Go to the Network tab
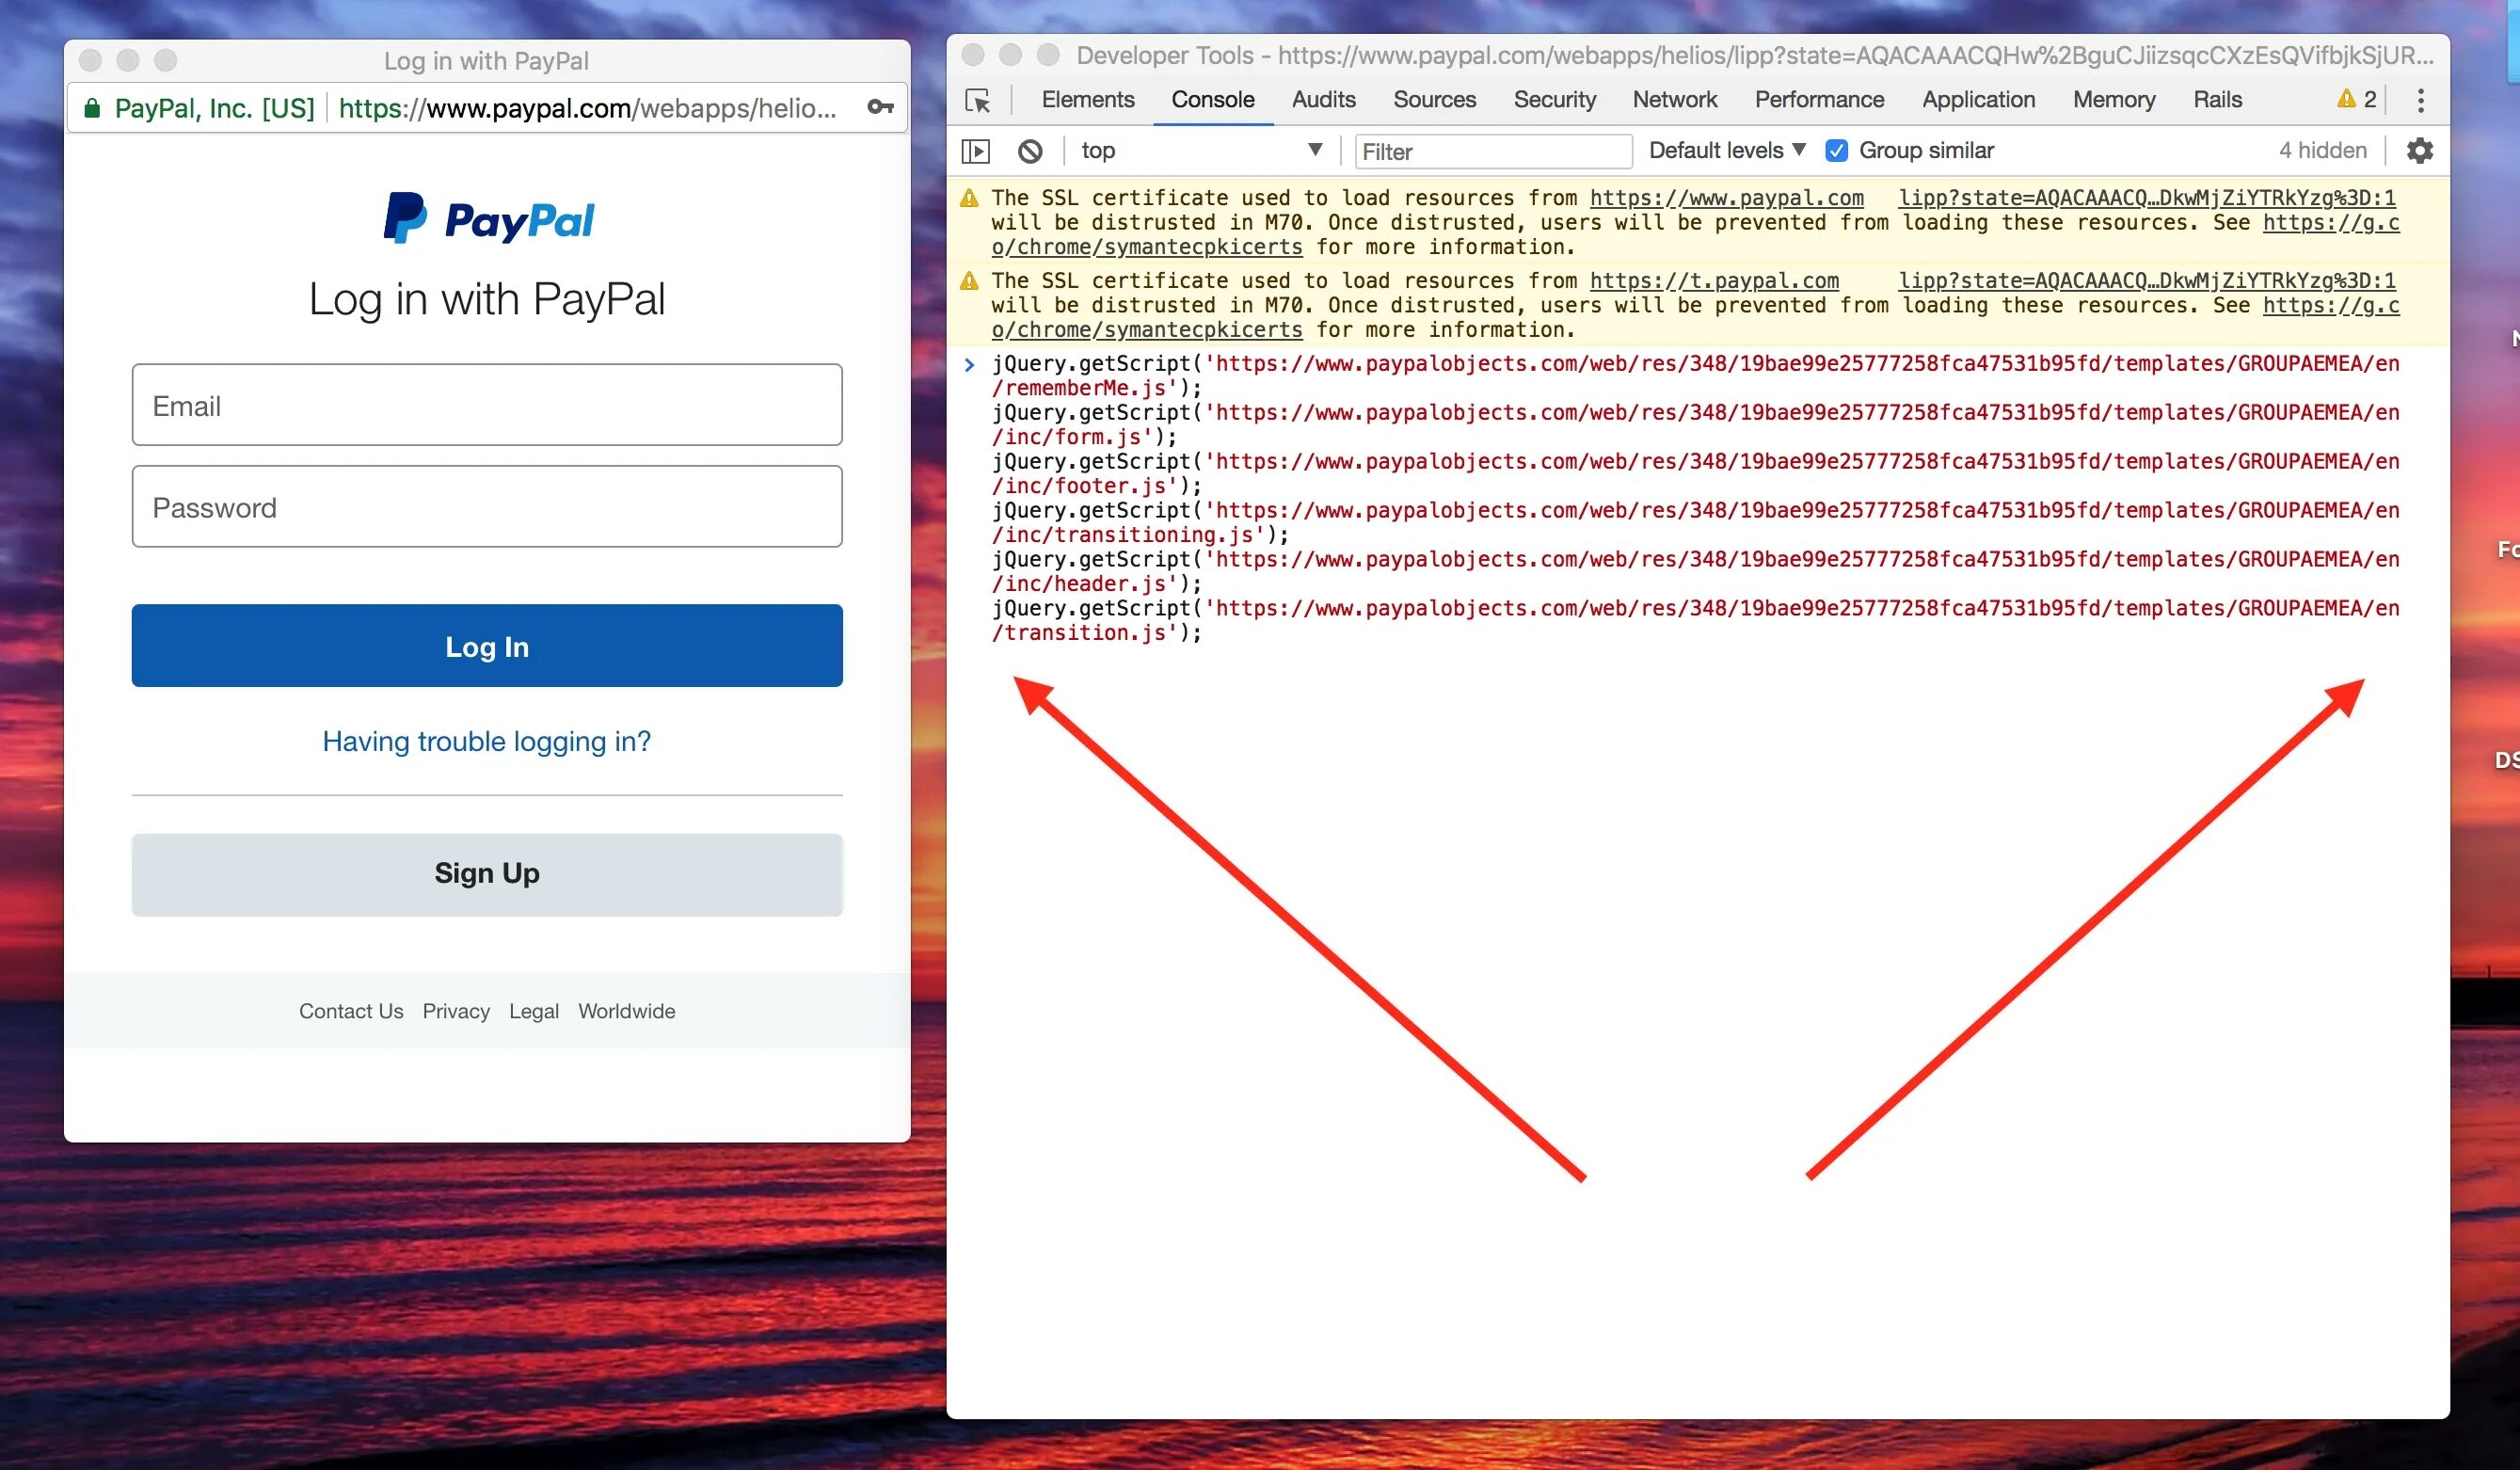Viewport: 2520px width, 1470px height. click(1674, 100)
